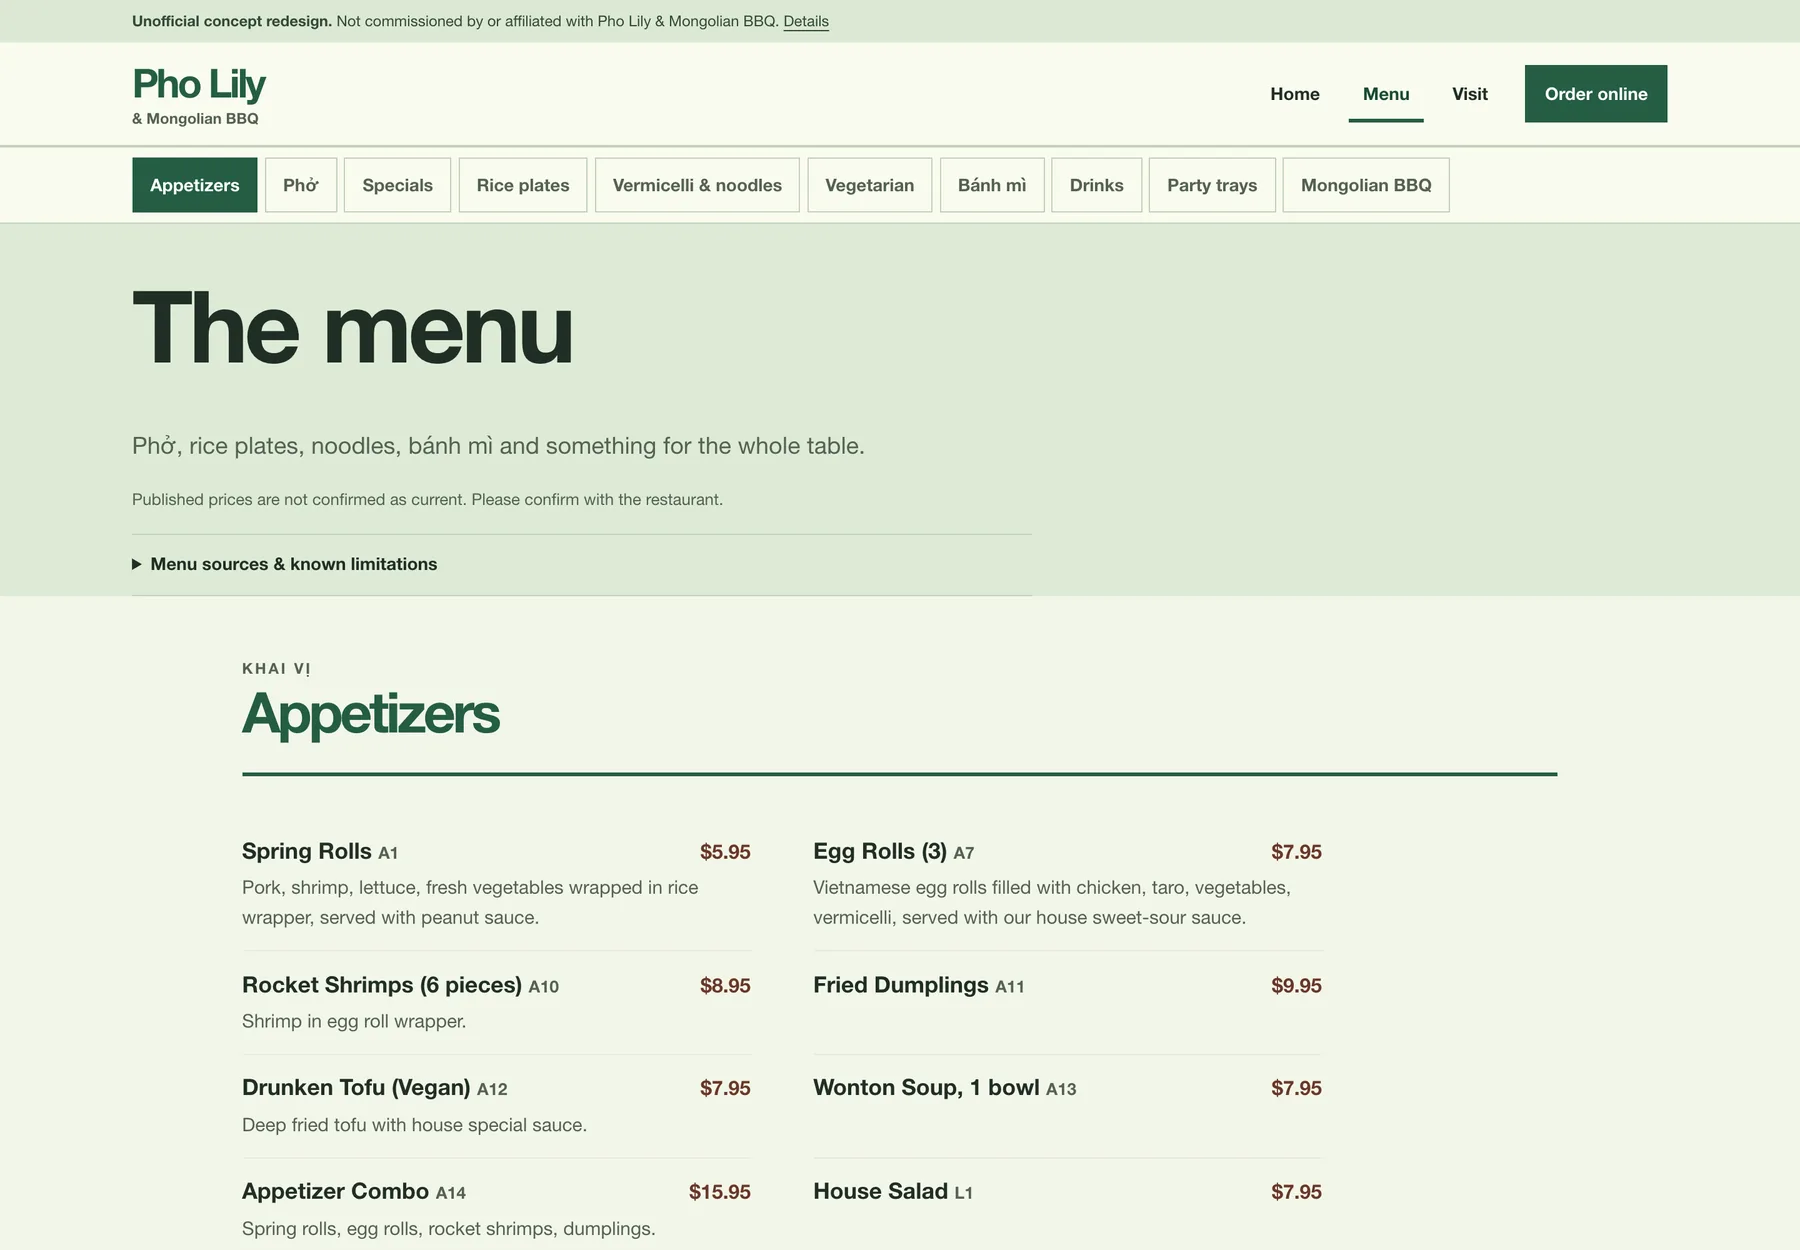Click Rocket Shrimps (6 pieces) item name
Viewport: 1800px width, 1250px height.
point(382,985)
